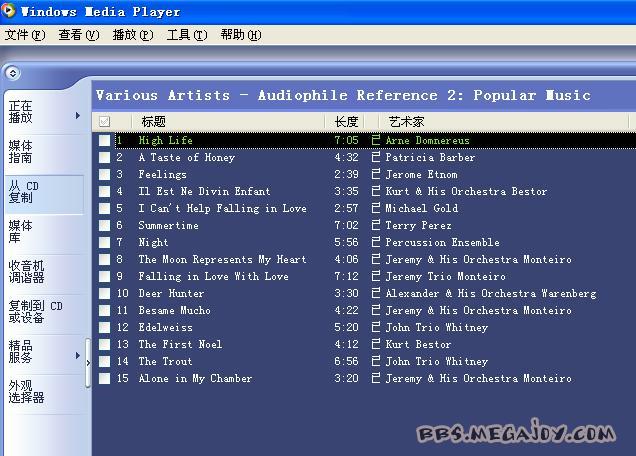This screenshot has width=636, height=456.
Task: Click the artist icon beside Michael Gold
Action: pos(376,208)
